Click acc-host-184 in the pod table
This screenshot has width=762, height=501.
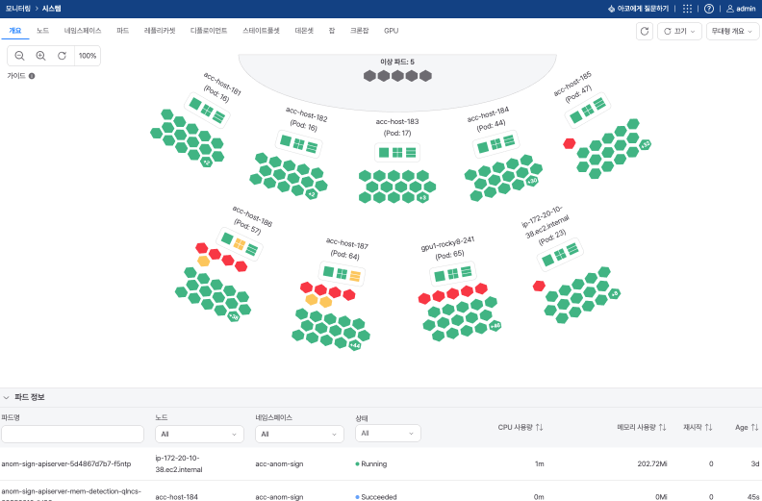(x=176, y=497)
